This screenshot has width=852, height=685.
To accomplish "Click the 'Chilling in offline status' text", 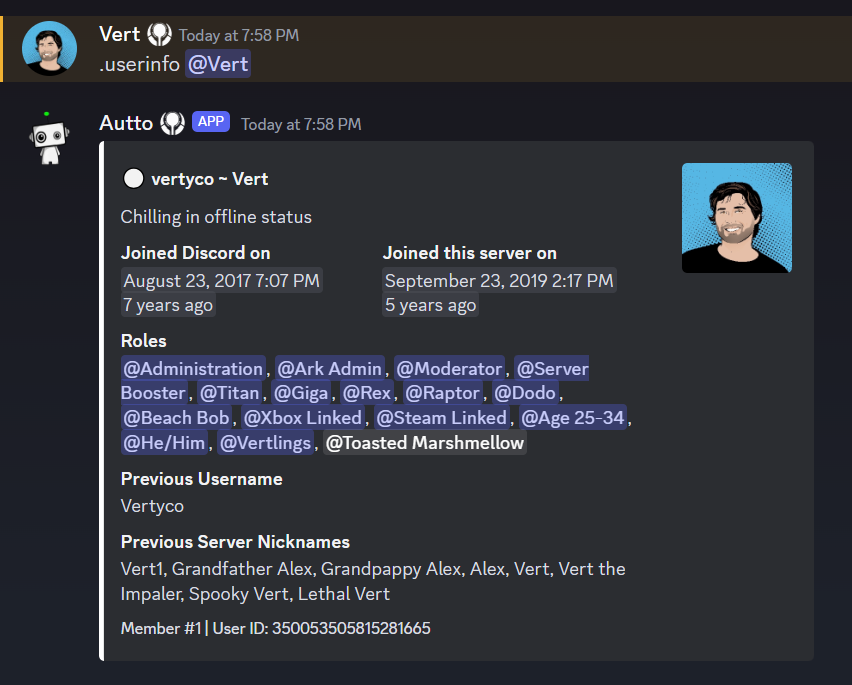I will coord(216,217).
